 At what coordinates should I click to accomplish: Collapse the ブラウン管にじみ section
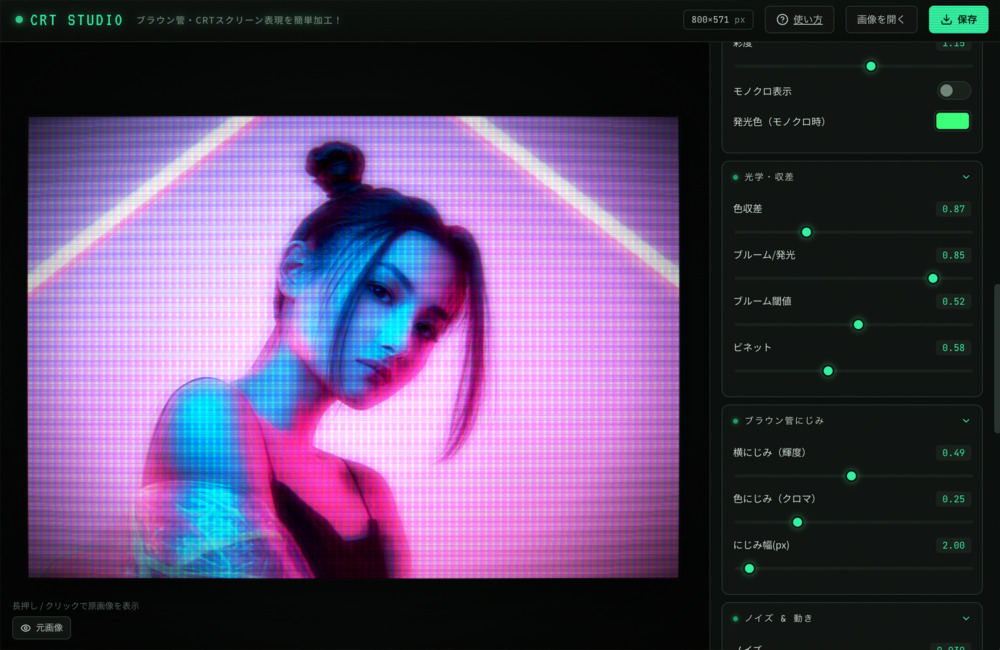(x=966, y=420)
